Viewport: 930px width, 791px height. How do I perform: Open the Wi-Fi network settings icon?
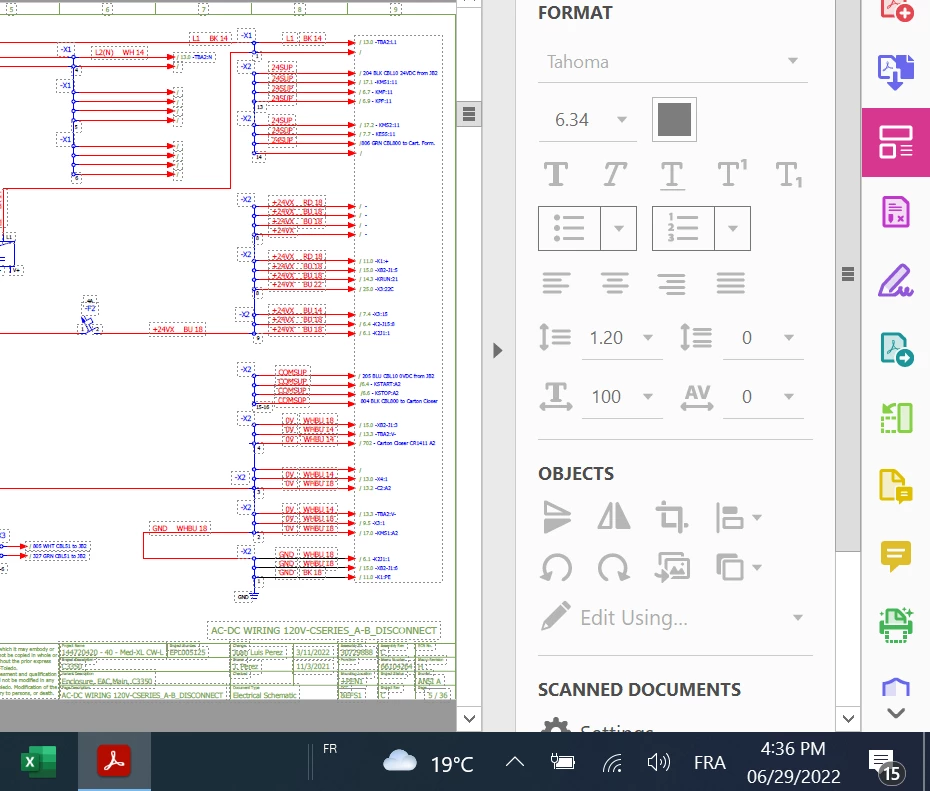613,763
